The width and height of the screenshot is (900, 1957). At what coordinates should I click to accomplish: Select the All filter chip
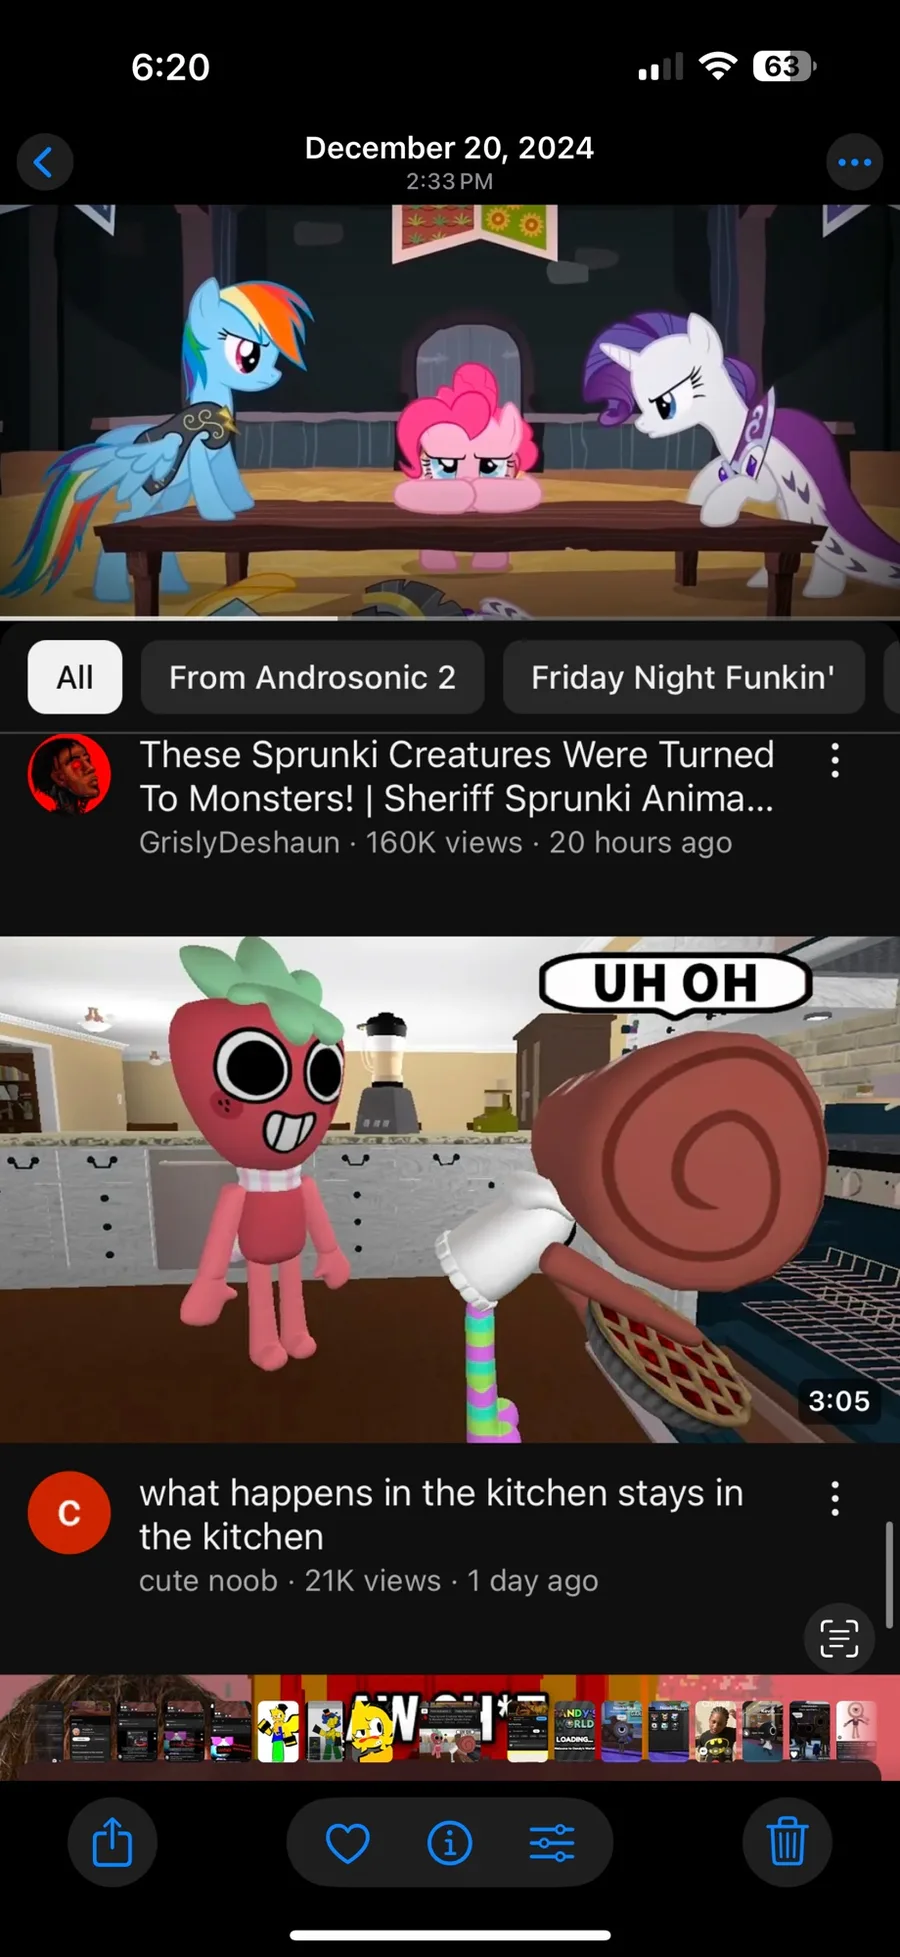point(75,677)
